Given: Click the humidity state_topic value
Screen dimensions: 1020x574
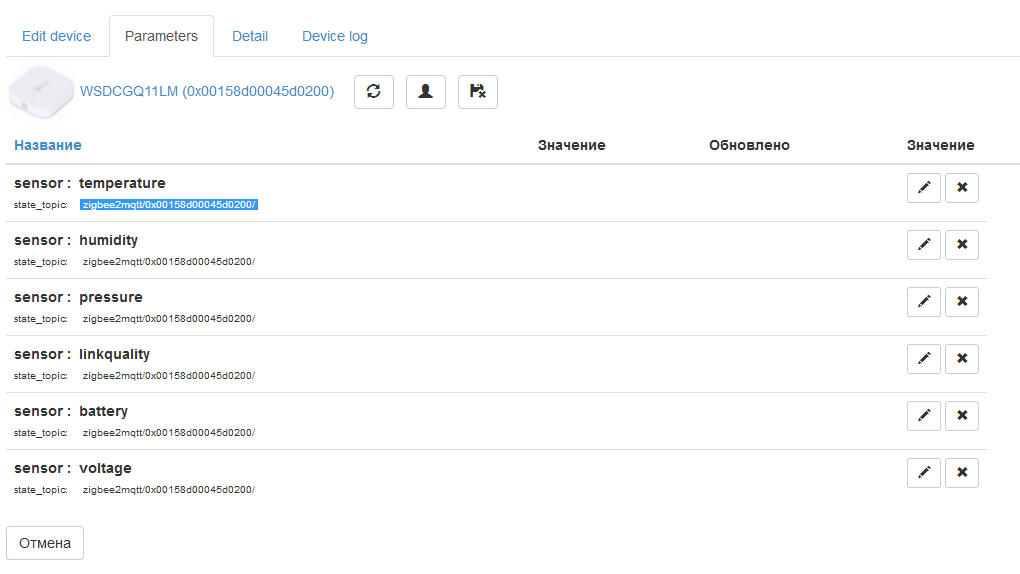Looking at the screenshot, I should tap(169, 262).
